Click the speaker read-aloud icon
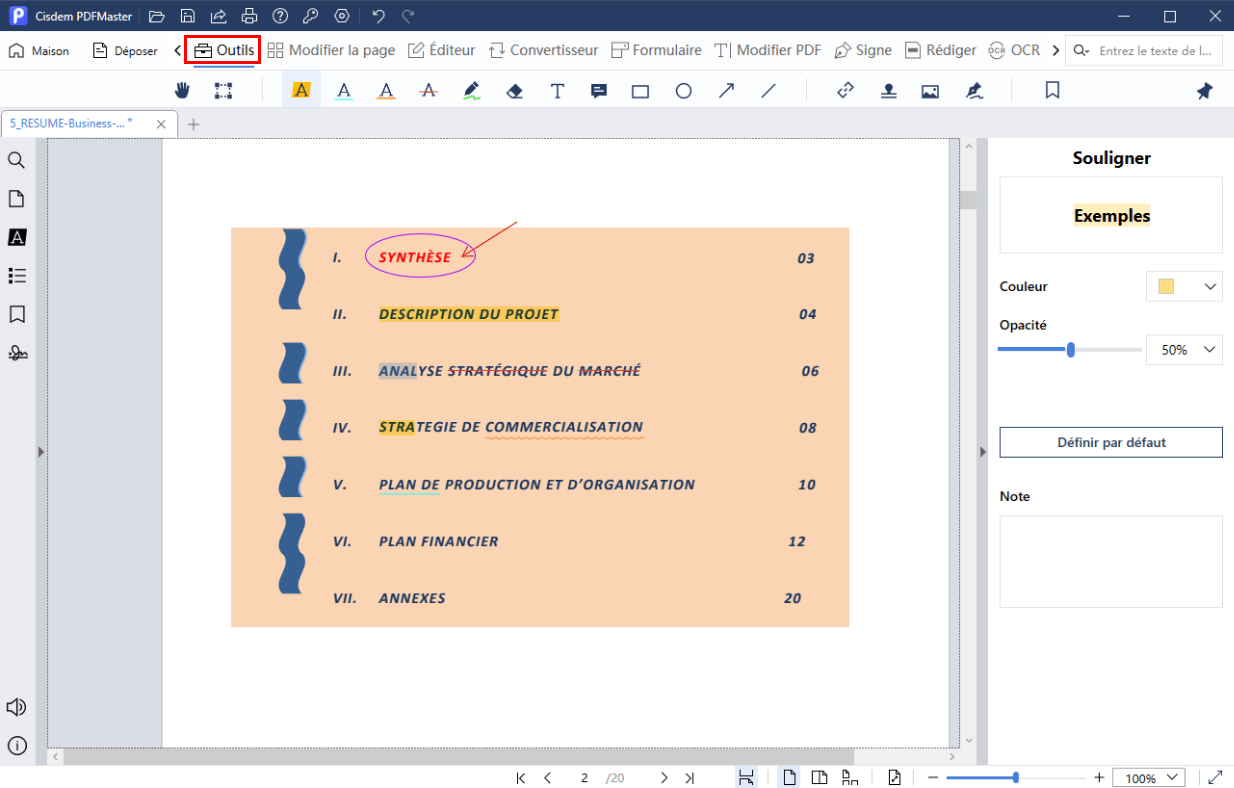 pyautogui.click(x=16, y=707)
